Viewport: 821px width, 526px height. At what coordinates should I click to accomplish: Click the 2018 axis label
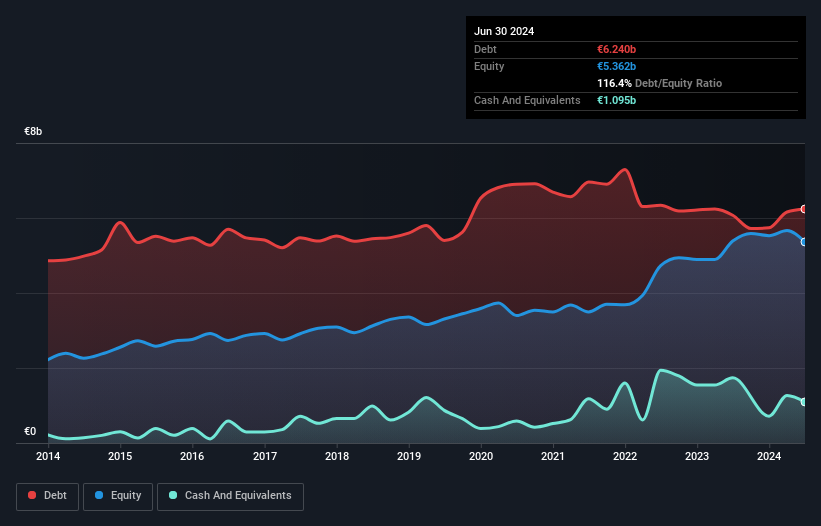(x=337, y=456)
